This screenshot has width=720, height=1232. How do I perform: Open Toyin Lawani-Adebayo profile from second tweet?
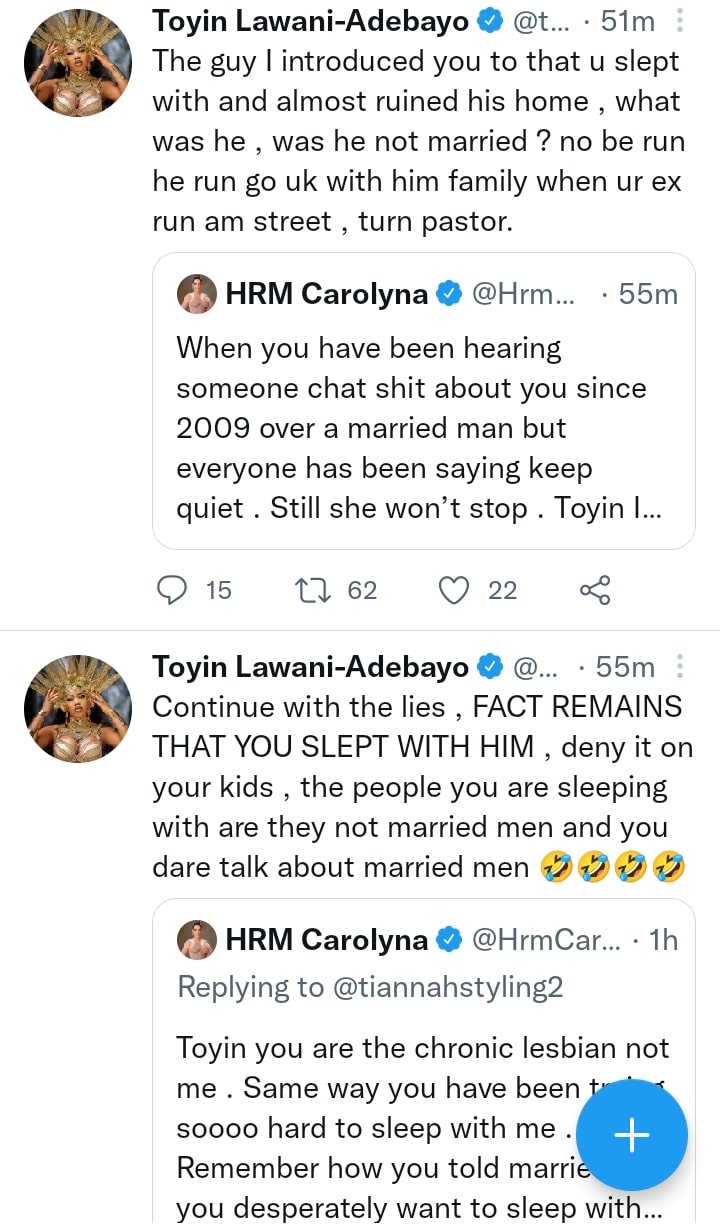310,666
